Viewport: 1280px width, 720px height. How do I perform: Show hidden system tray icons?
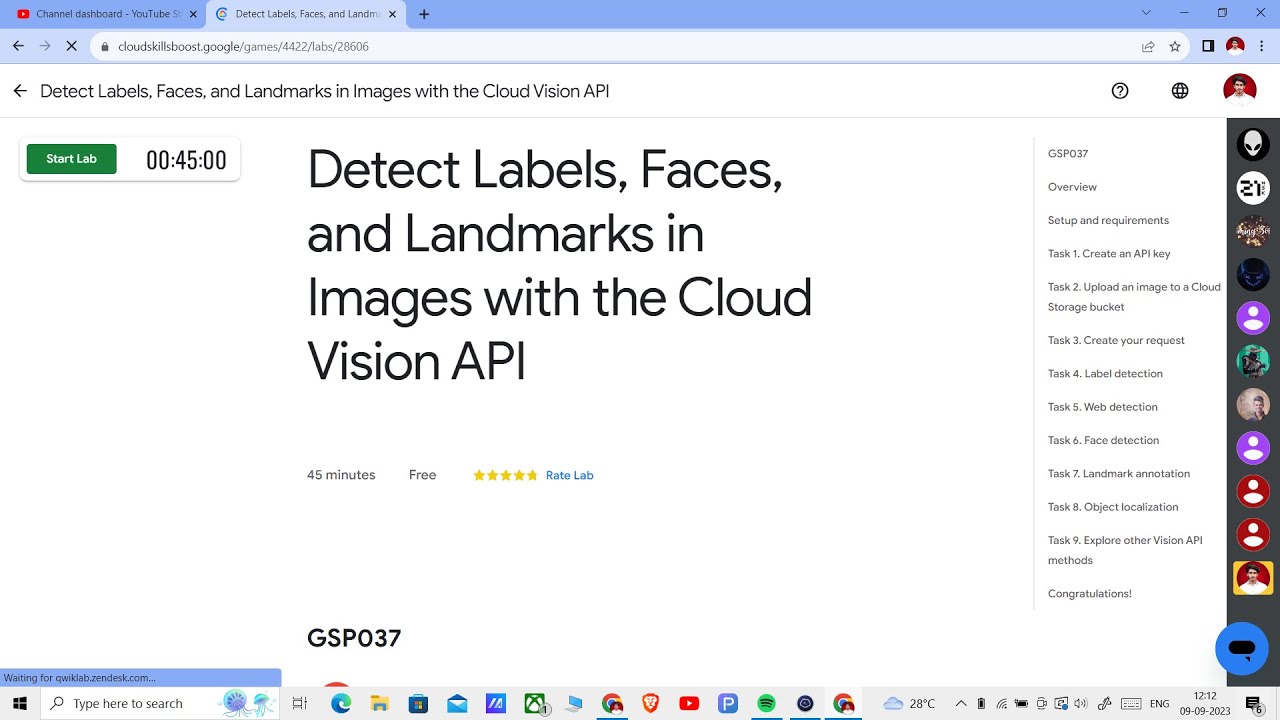pos(961,703)
